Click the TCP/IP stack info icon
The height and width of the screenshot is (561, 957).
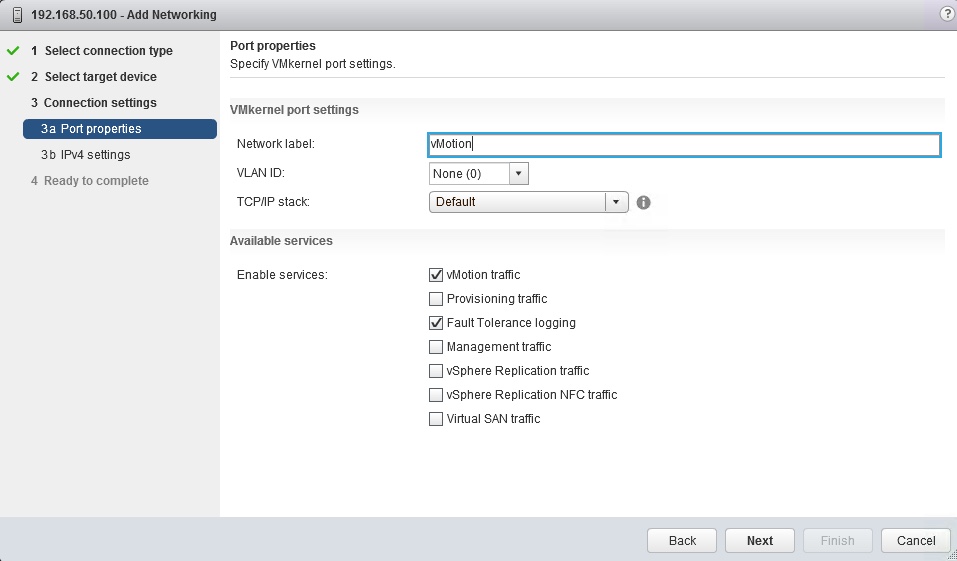tap(644, 202)
